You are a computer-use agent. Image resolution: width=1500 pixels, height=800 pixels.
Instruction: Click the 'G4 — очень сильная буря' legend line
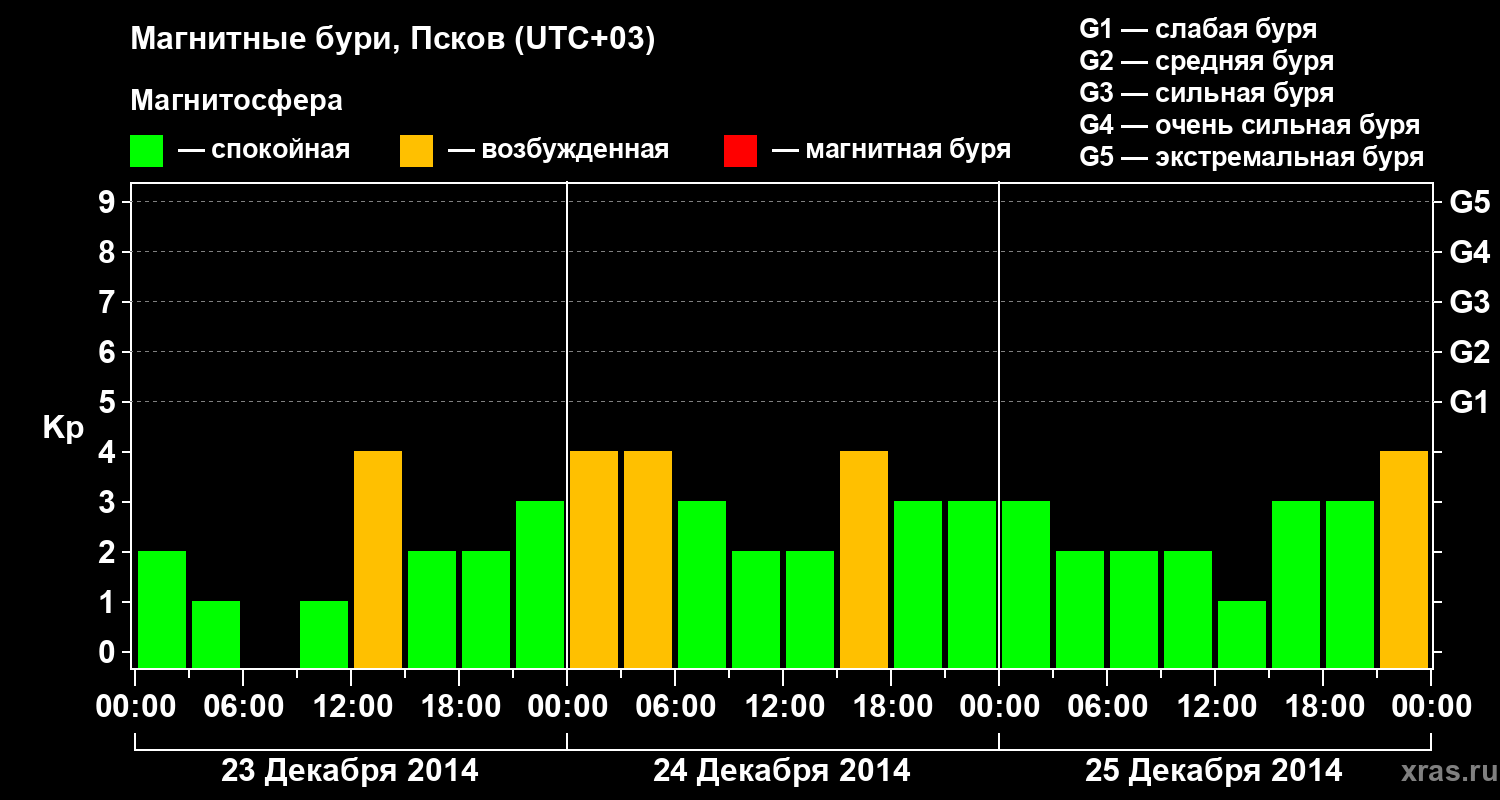point(1250,125)
